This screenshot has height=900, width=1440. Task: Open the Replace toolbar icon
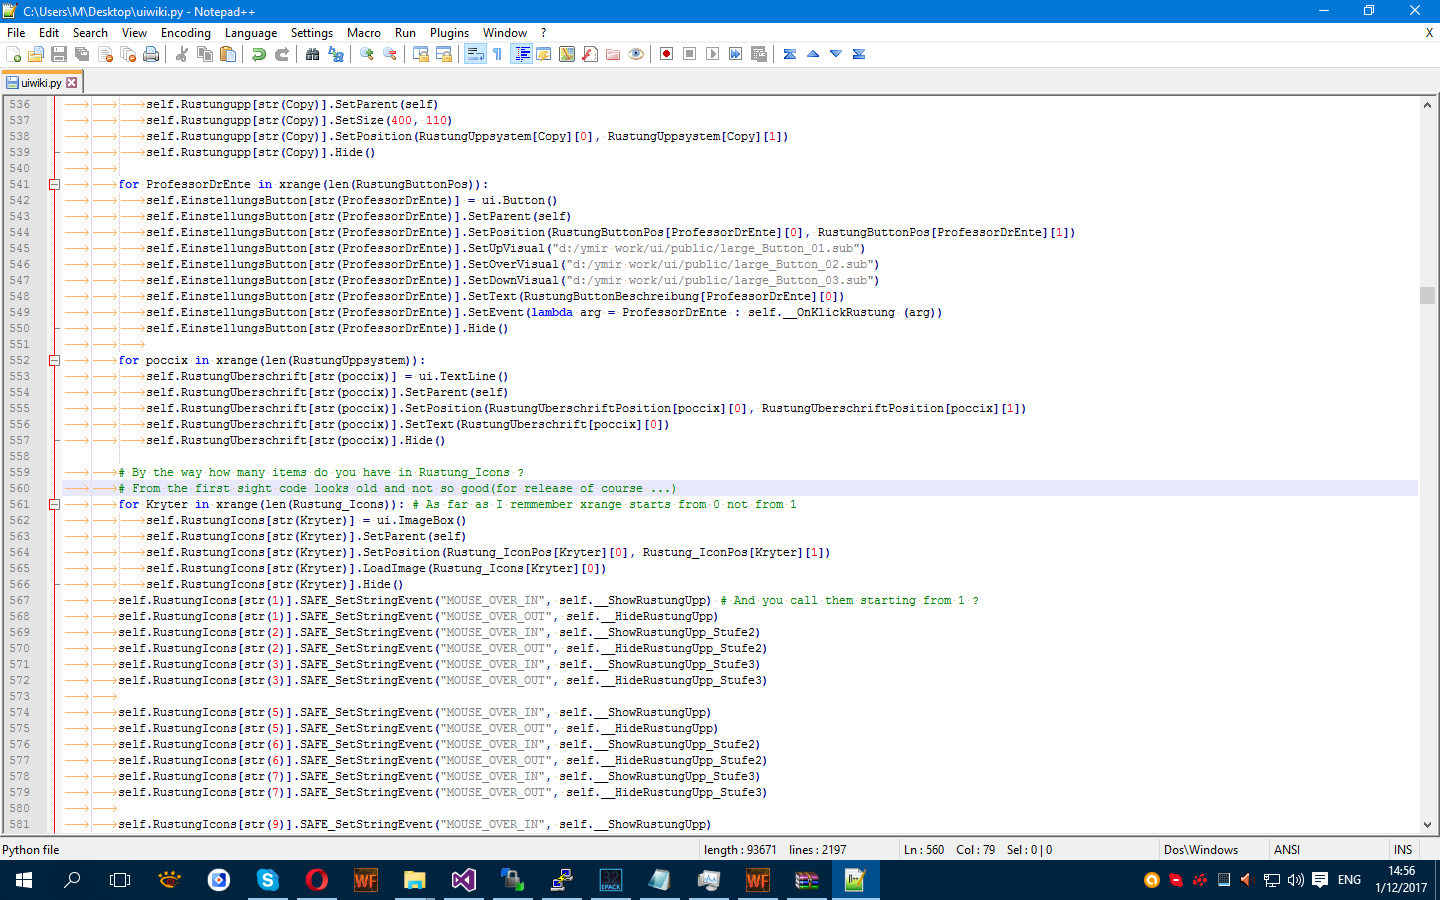click(336, 54)
